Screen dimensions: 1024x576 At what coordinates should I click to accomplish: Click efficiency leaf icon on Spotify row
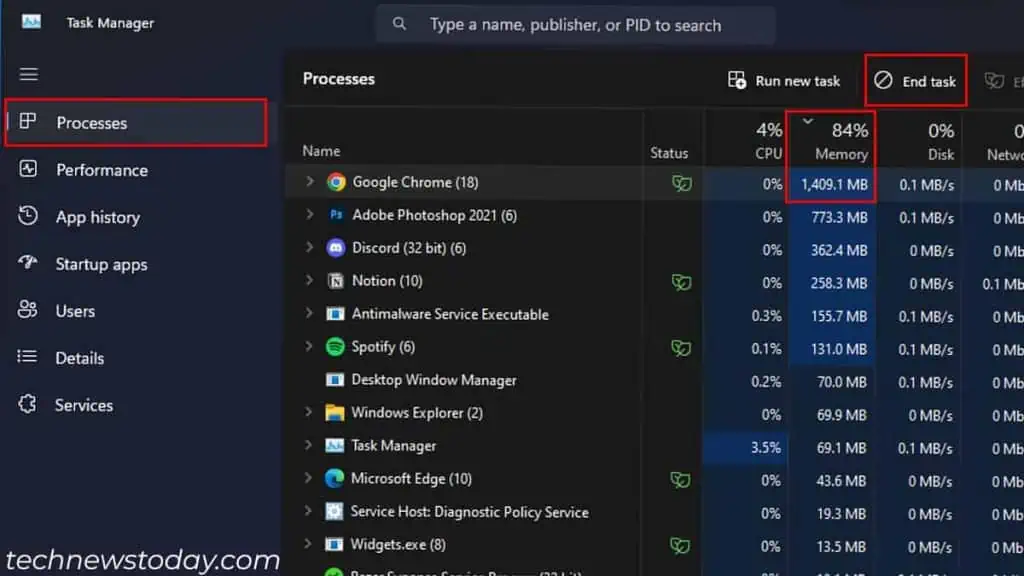click(680, 348)
